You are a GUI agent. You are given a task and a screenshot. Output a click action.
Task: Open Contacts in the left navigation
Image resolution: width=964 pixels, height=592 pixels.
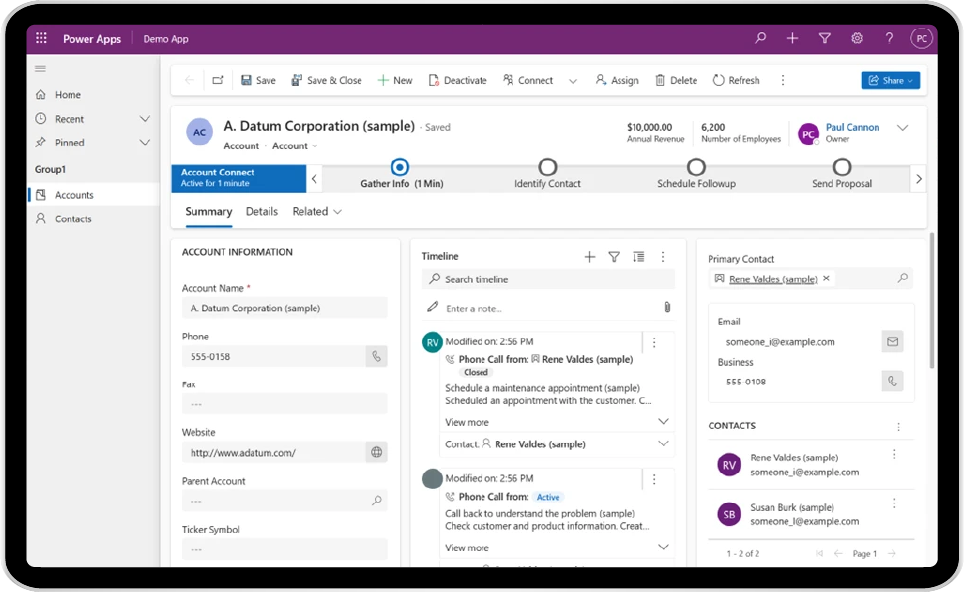(73, 219)
